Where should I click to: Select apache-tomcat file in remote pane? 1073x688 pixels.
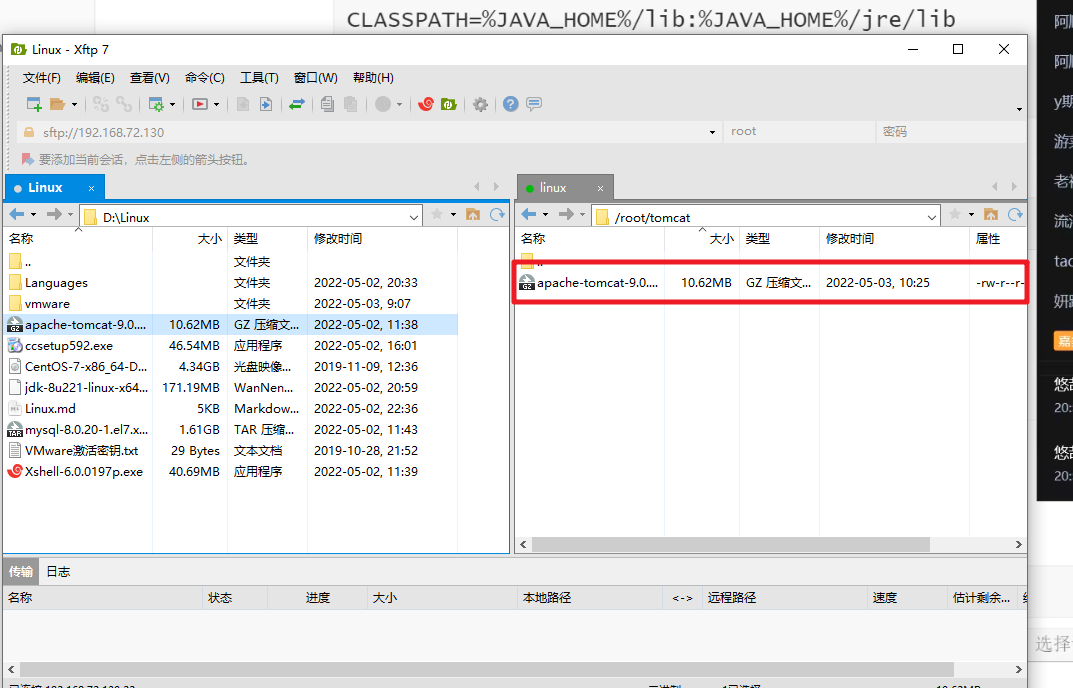pos(771,283)
